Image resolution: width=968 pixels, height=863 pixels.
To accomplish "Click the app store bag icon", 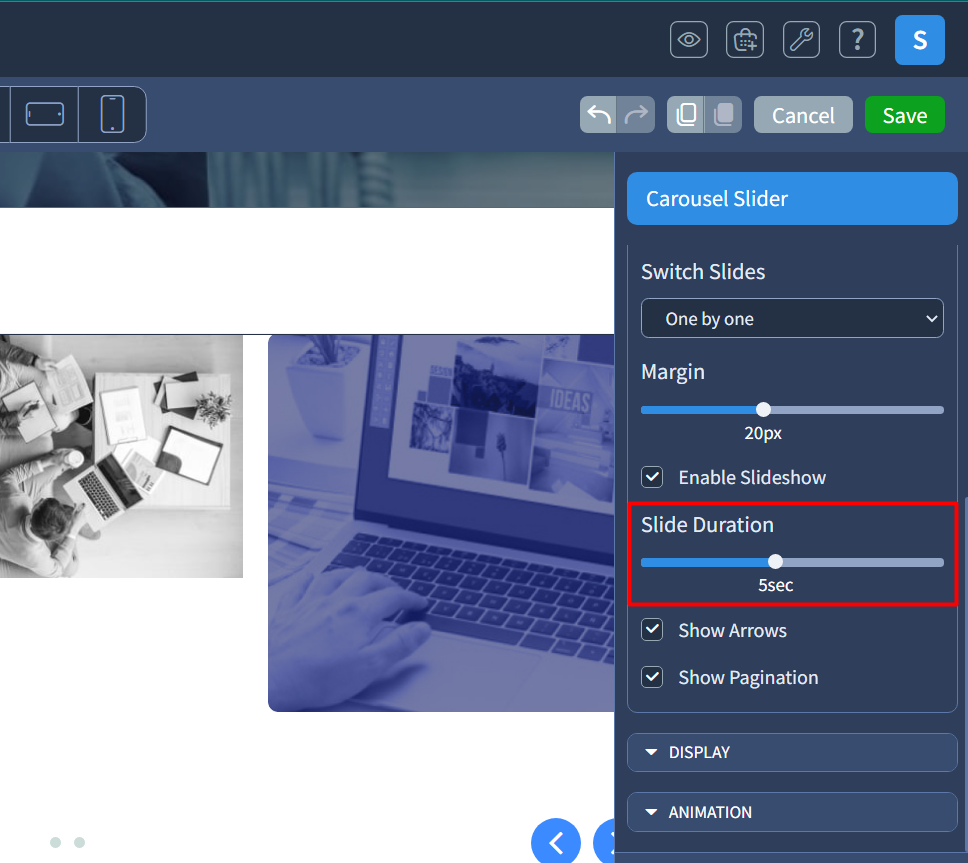I will 744,40.
